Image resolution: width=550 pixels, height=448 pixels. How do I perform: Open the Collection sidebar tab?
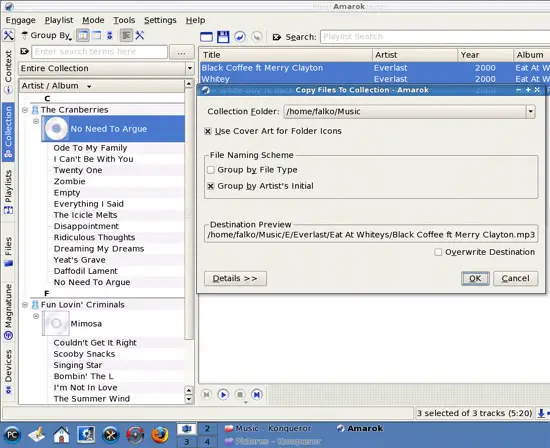click(x=8, y=132)
